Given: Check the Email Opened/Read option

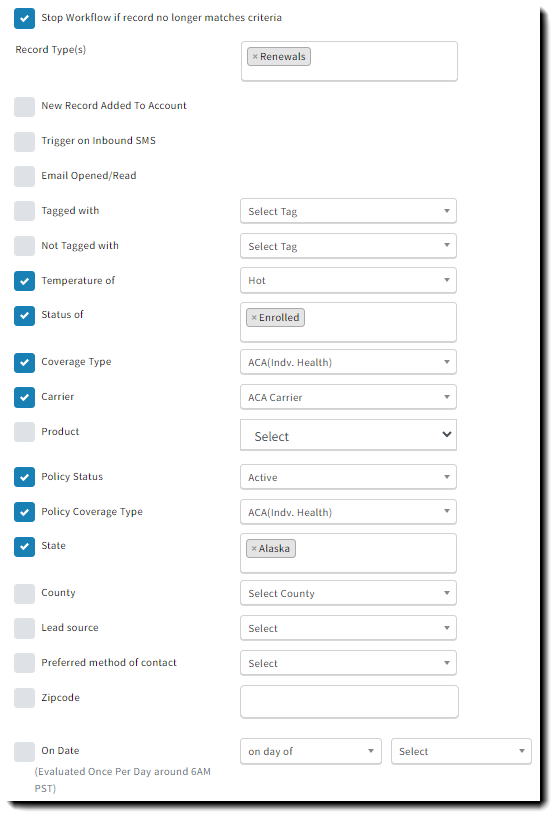Looking at the screenshot, I should (25, 176).
